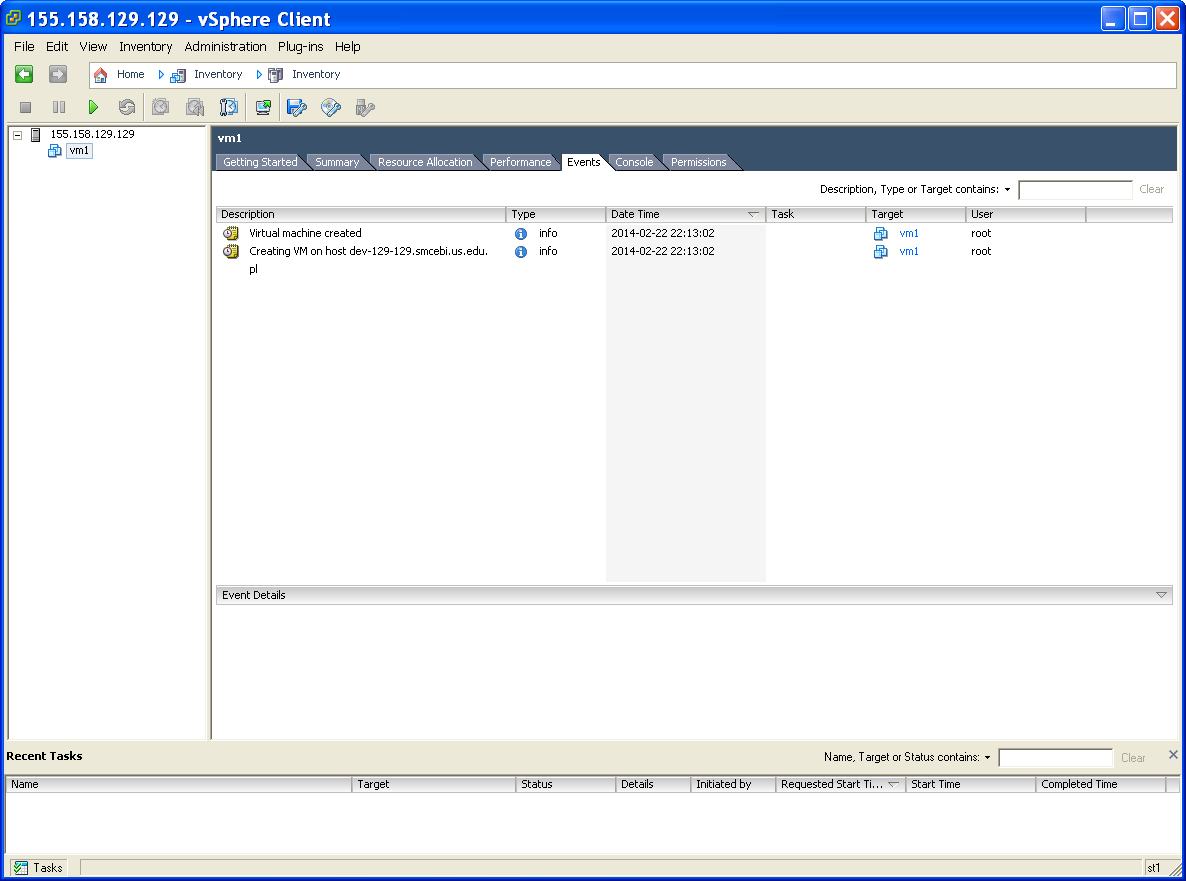The width and height of the screenshot is (1186, 881).
Task: Open the Permissions tab
Action: click(x=698, y=163)
